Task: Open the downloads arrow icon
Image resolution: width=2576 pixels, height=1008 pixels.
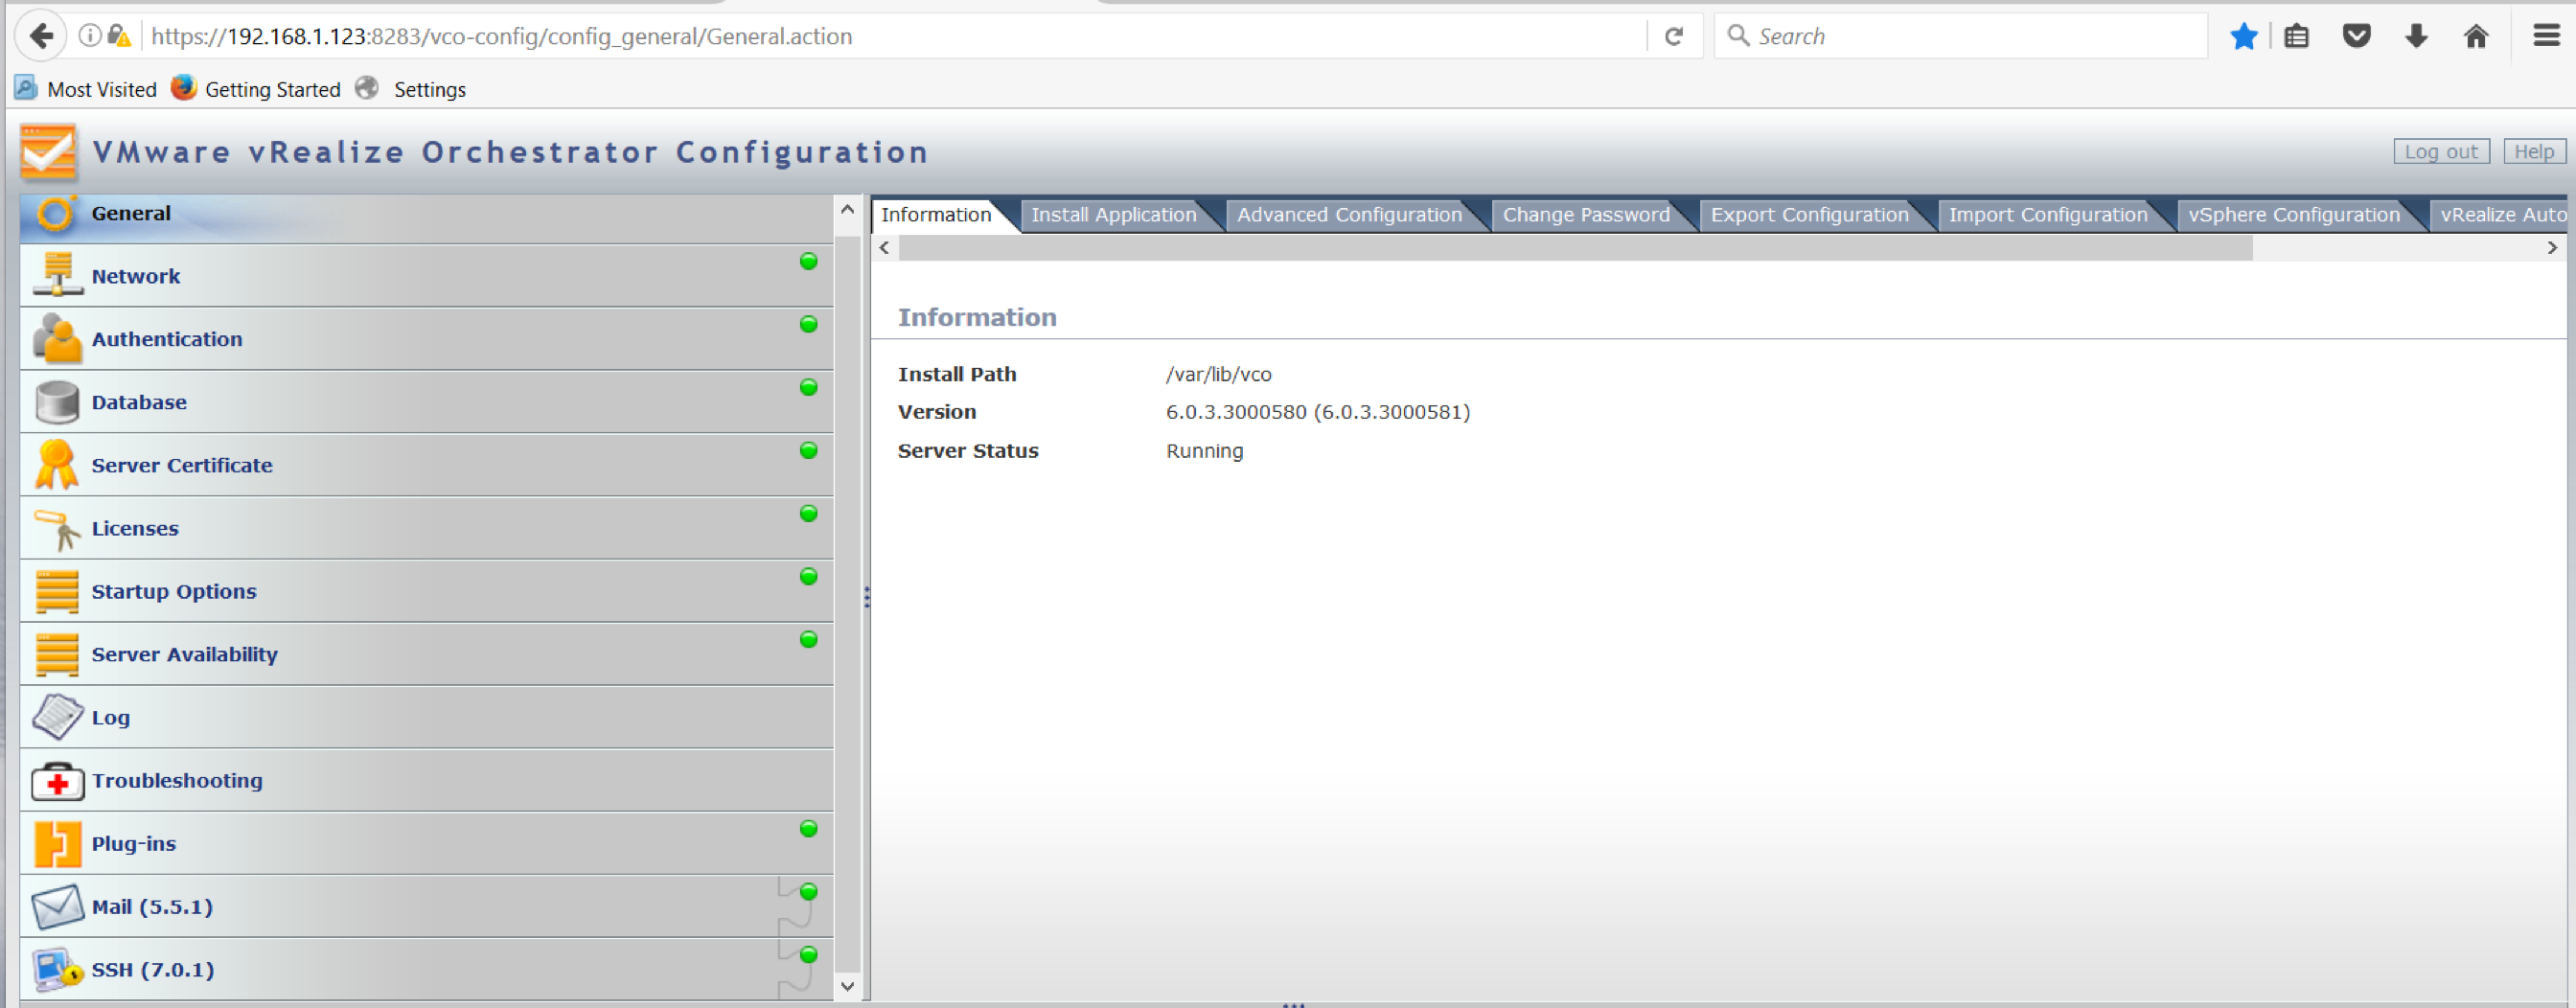Action: (2417, 37)
